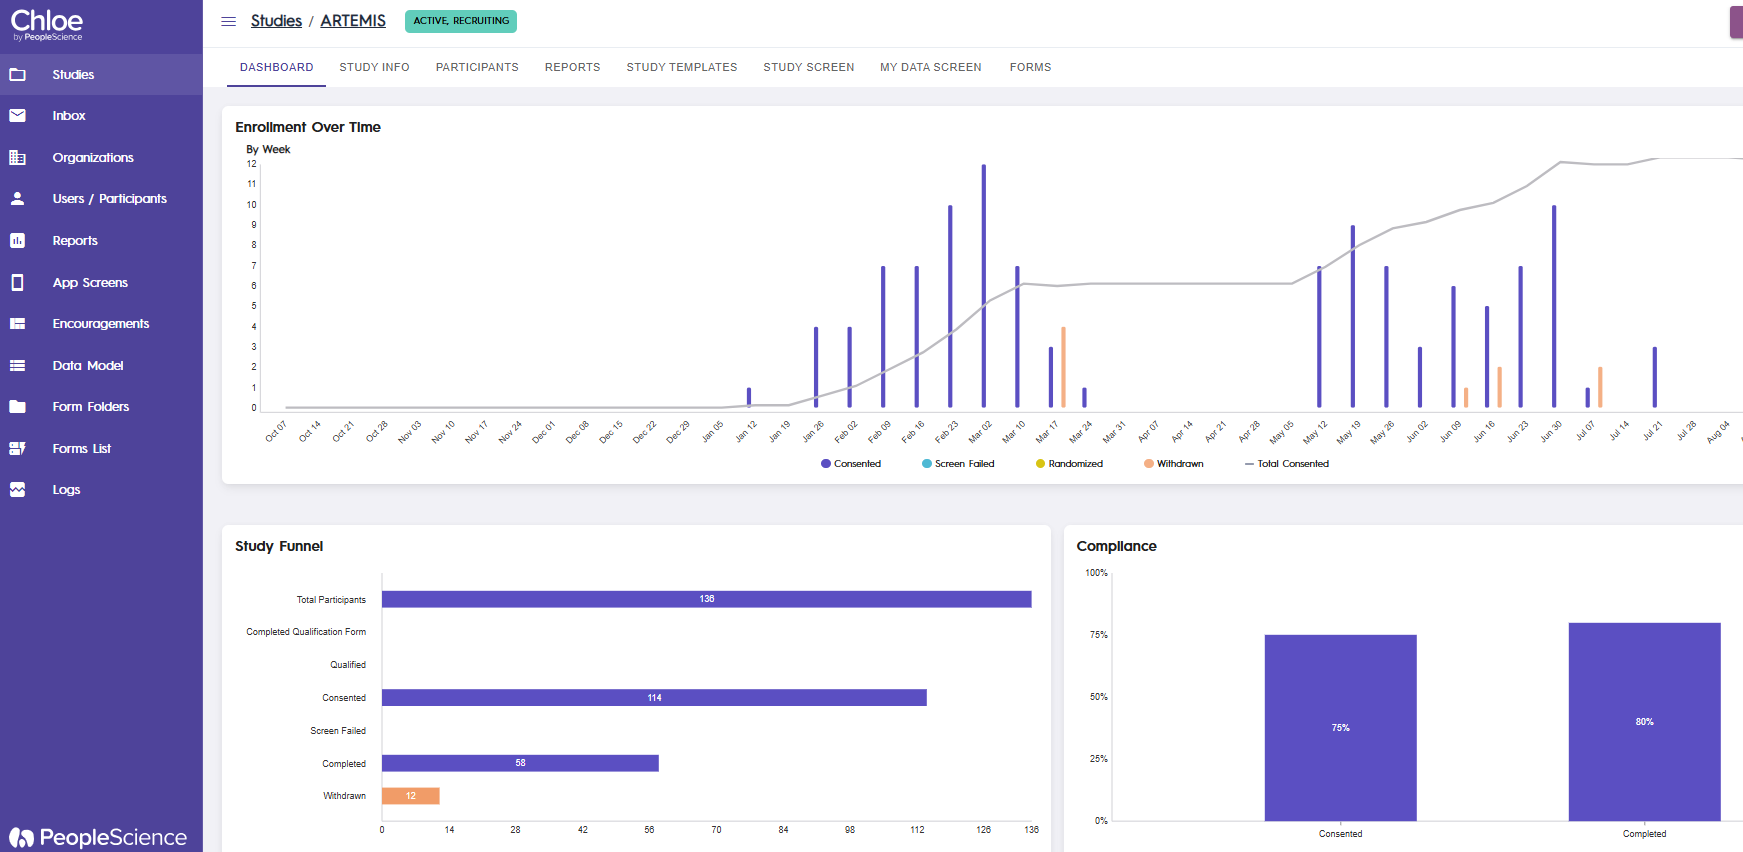Toggle the Total Consented legend line

pyautogui.click(x=1287, y=464)
